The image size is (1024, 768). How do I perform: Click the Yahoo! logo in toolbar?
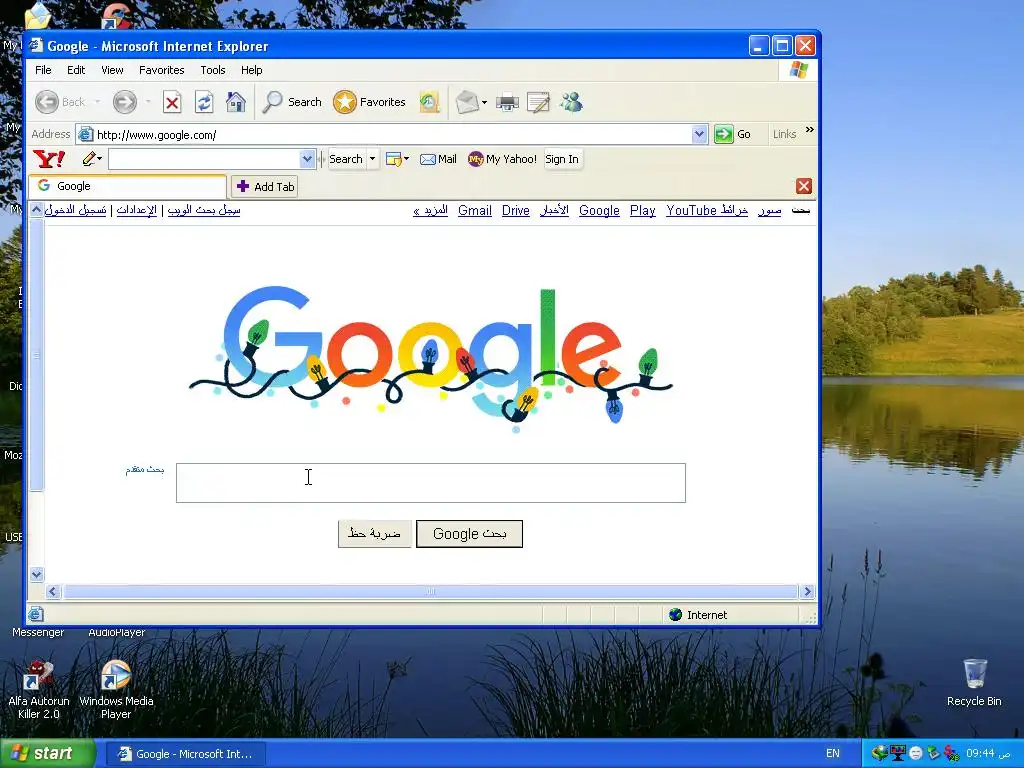pos(49,159)
